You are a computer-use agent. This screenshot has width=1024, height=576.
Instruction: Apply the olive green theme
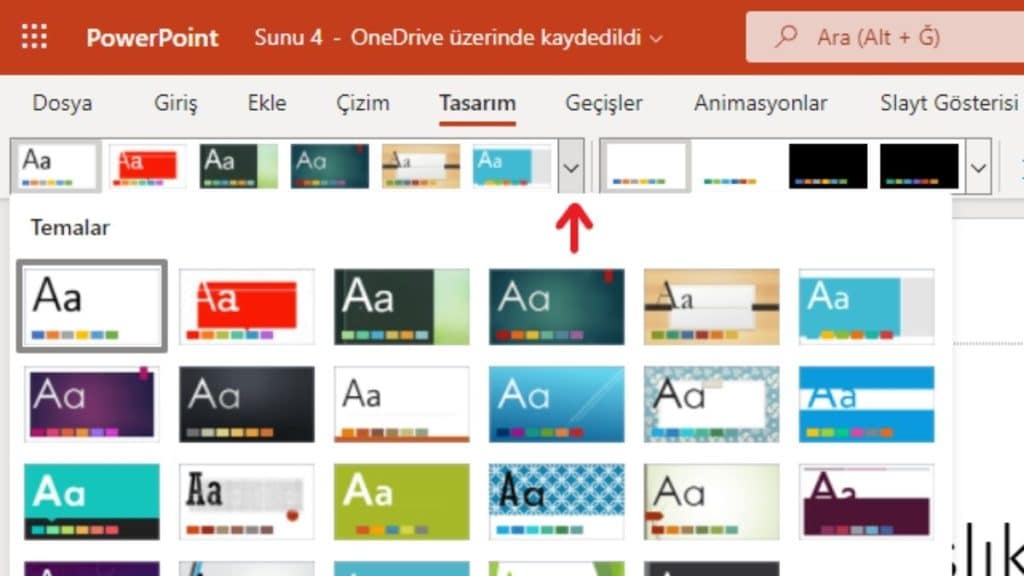[x=402, y=502]
